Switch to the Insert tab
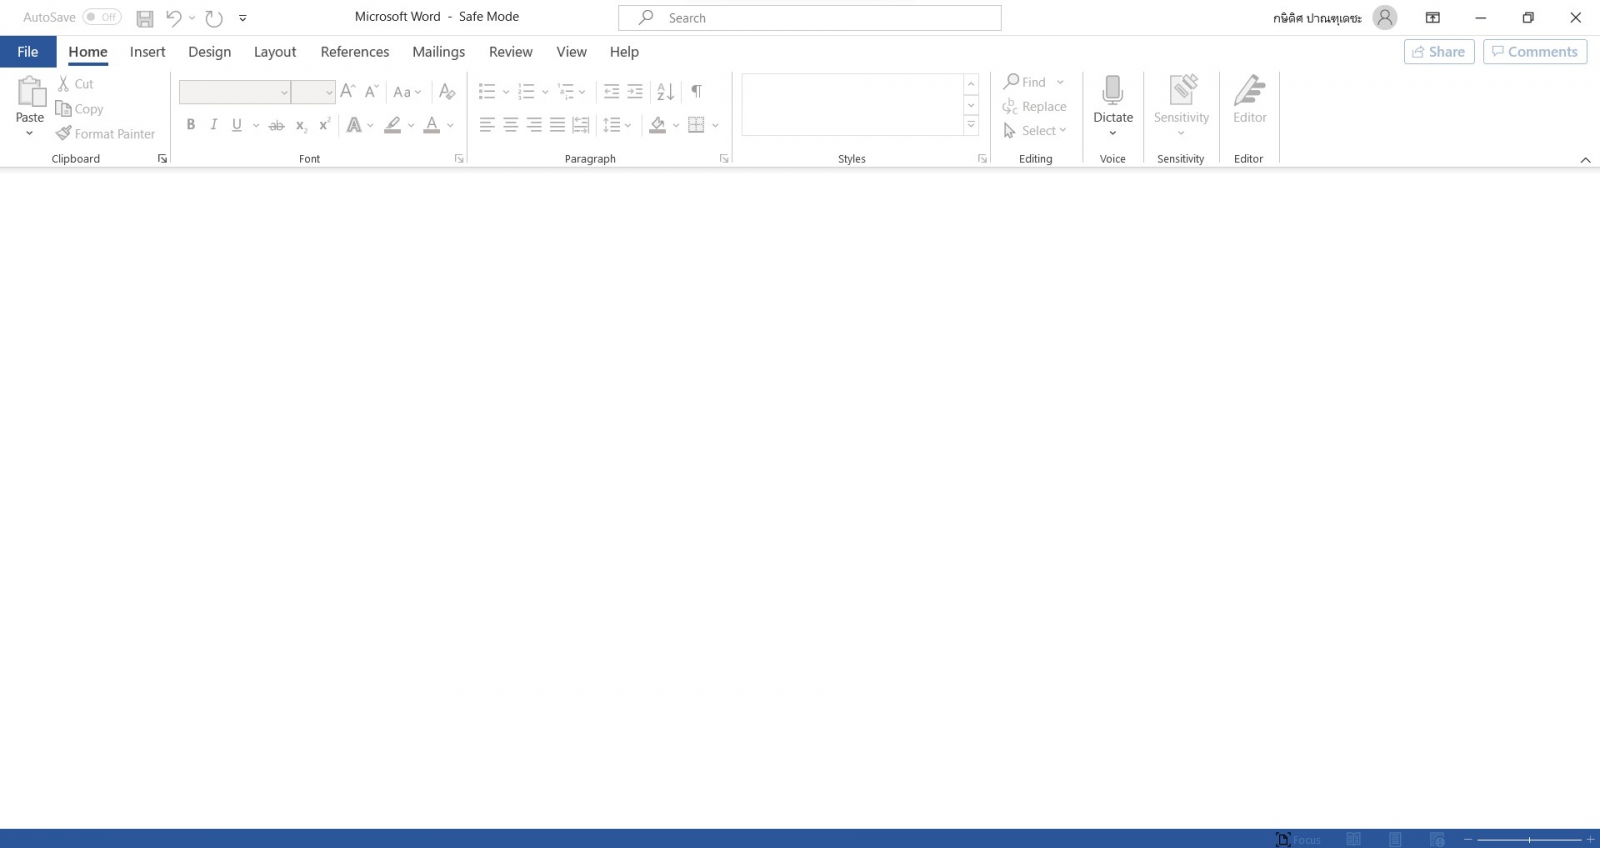Screen dimensions: 1600x848 148,52
